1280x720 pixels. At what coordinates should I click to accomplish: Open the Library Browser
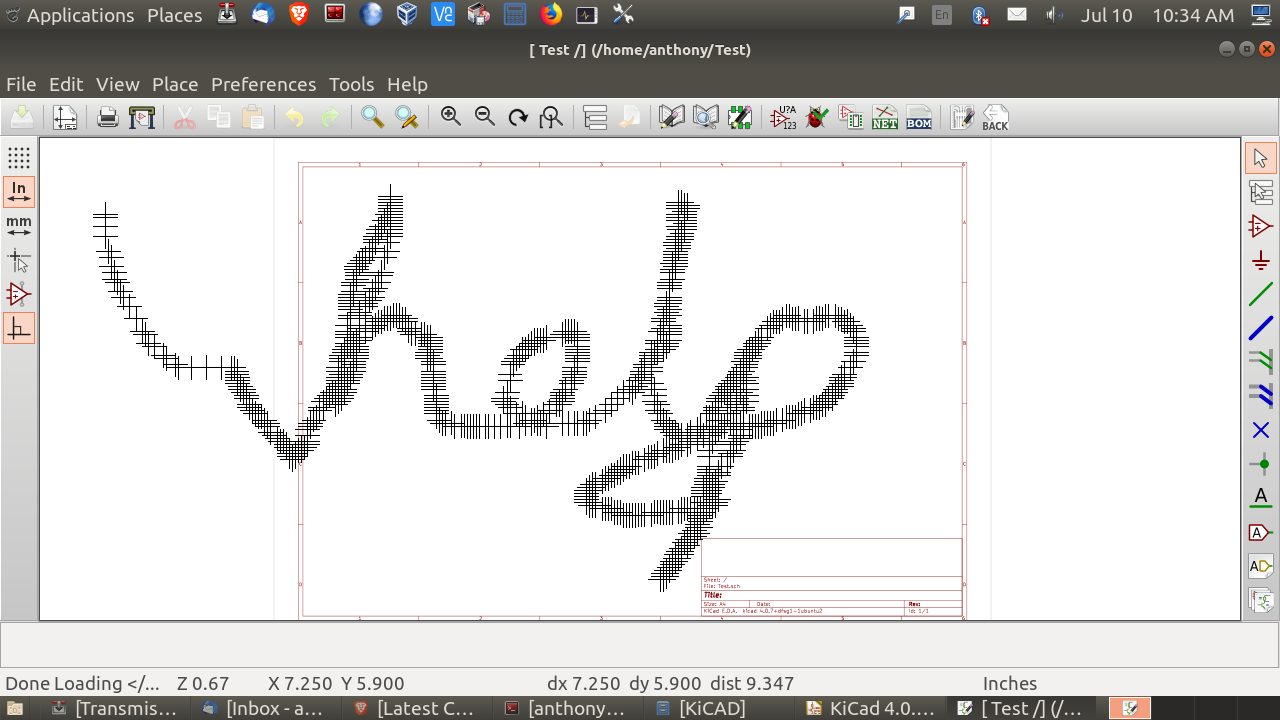point(706,118)
